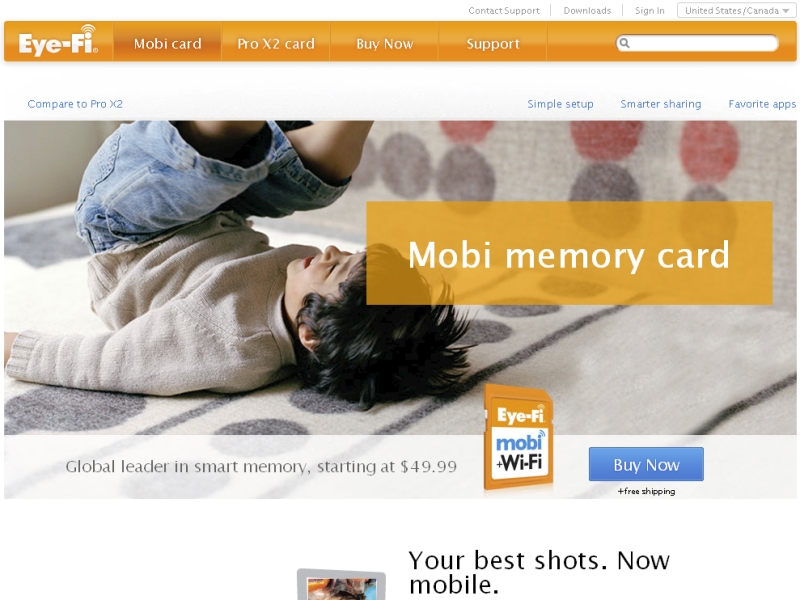This screenshot has width=800, height=600.
Task: Follow the Compare to Pro X2 link
Action: tap(75, 104)
